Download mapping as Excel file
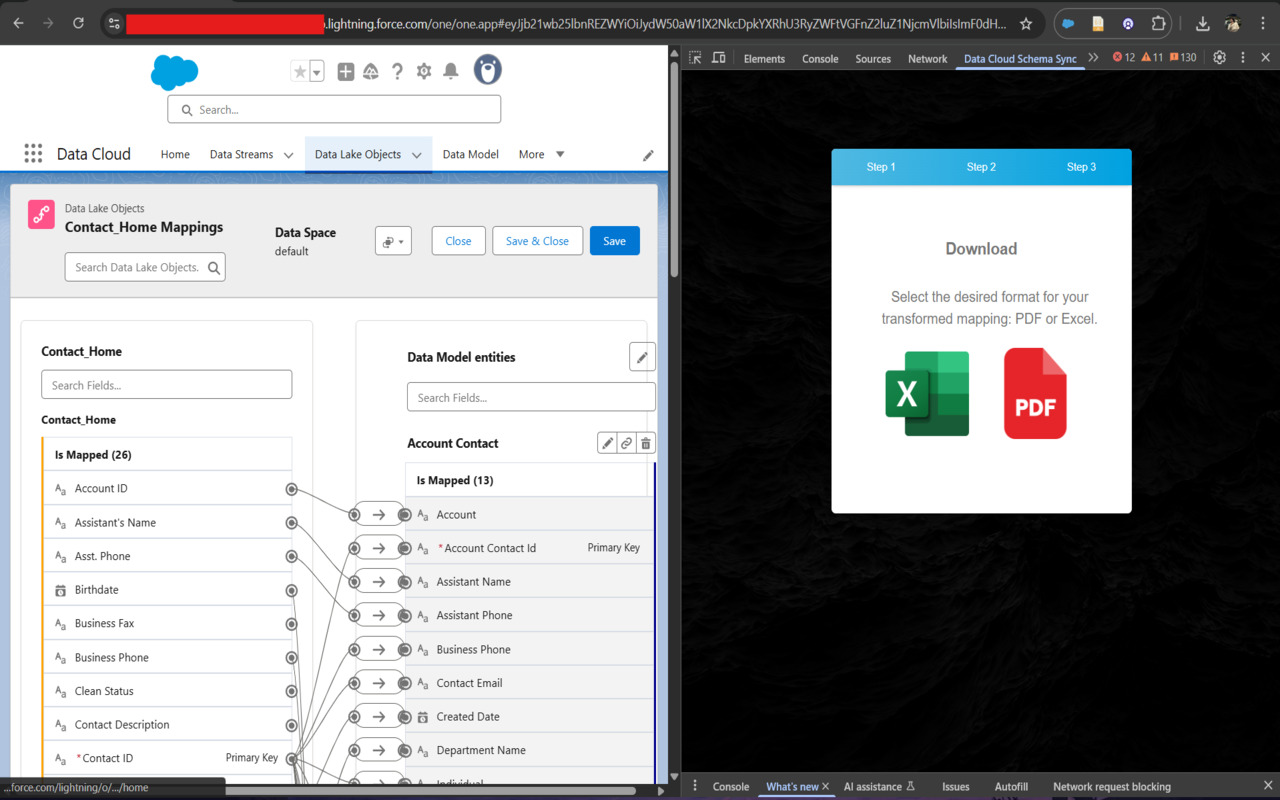Screen dimensions: 1280x800 927,393
